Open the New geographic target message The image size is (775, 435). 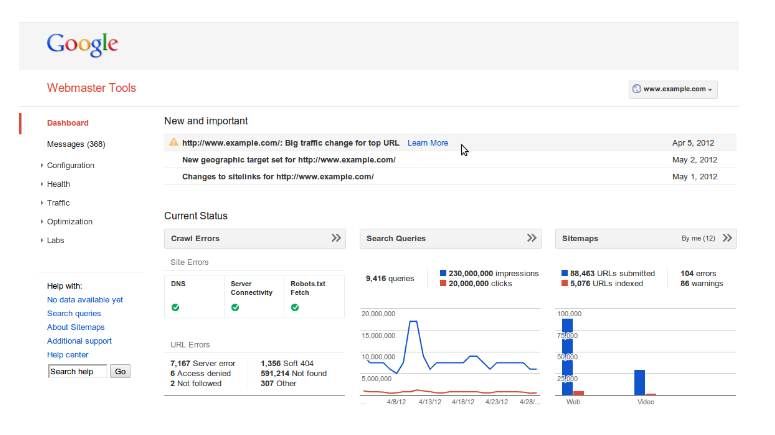(x=289, y=160)
